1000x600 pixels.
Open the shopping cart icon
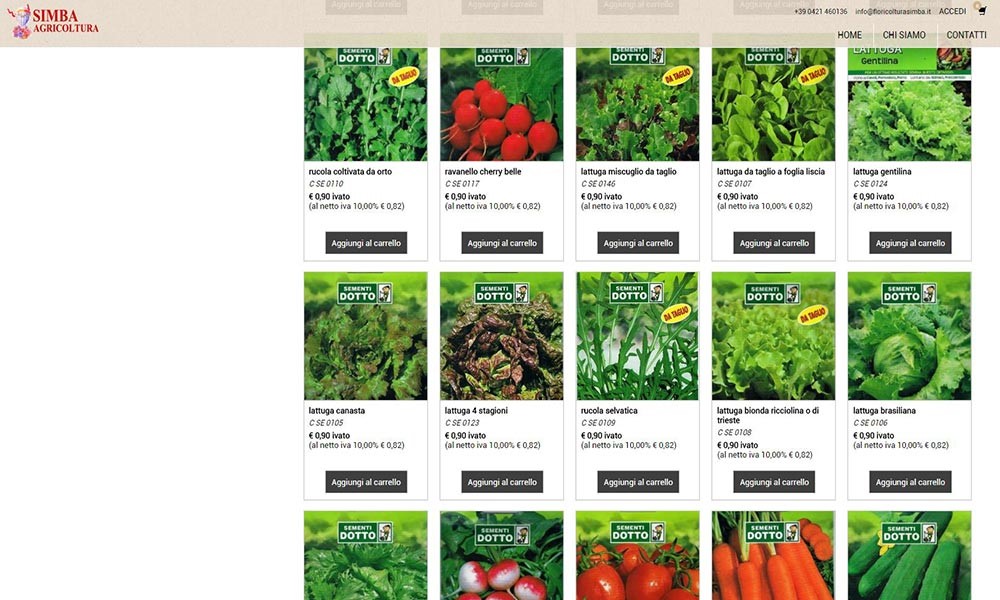[982, 11]
